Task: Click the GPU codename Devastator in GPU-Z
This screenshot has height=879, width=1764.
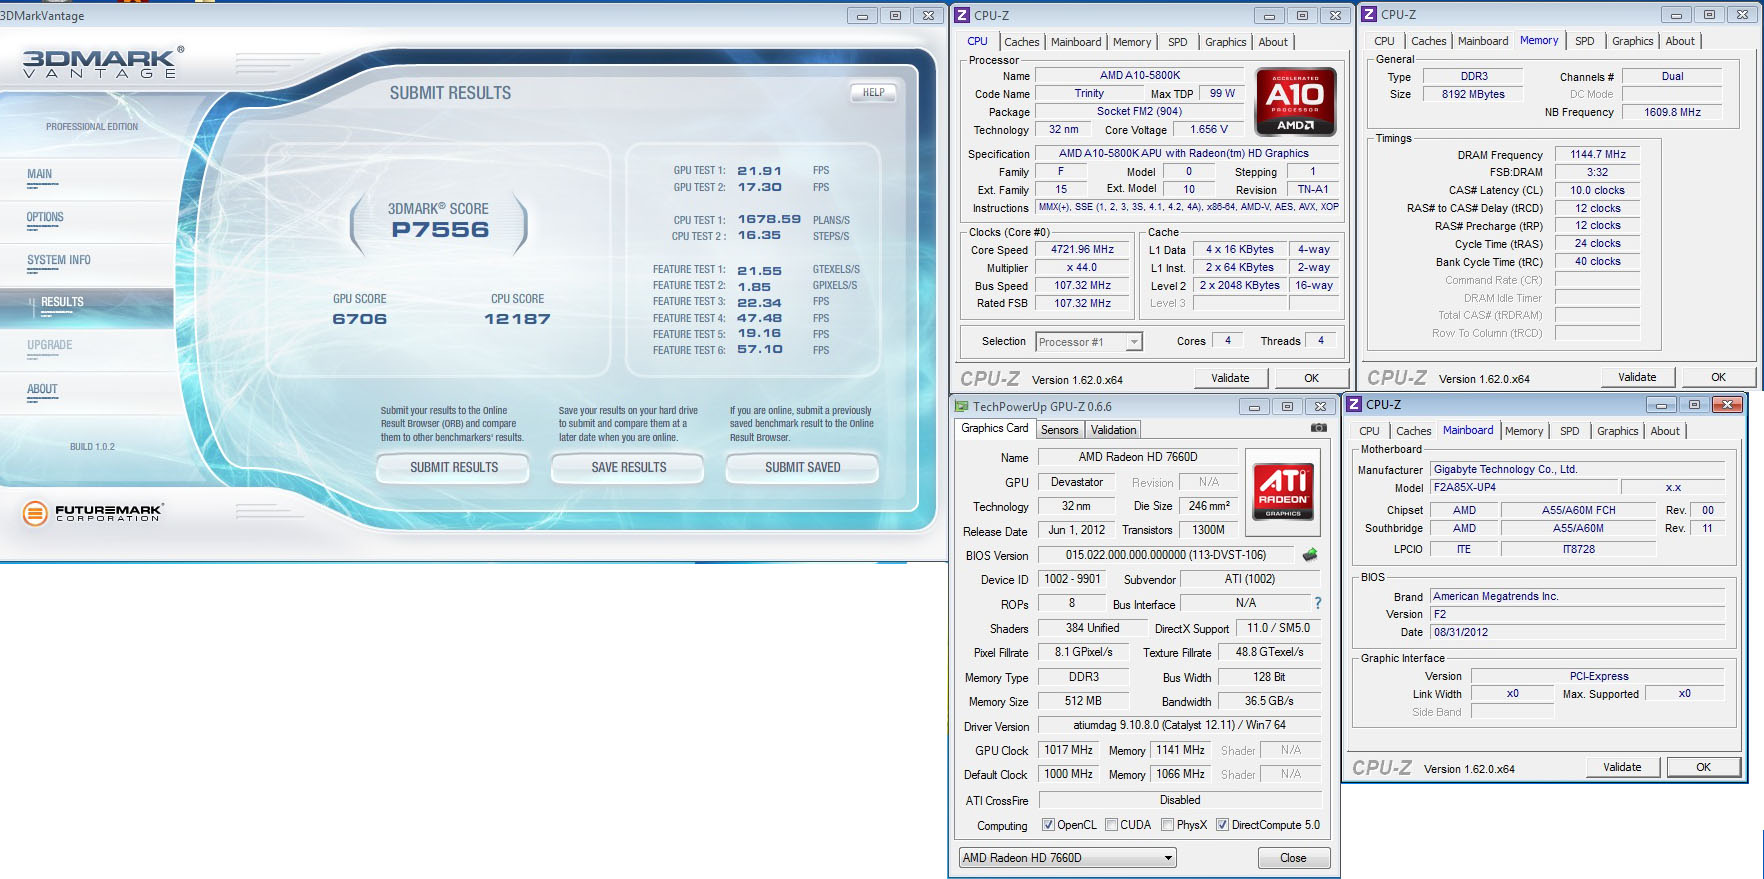Action: (1077, 482)
